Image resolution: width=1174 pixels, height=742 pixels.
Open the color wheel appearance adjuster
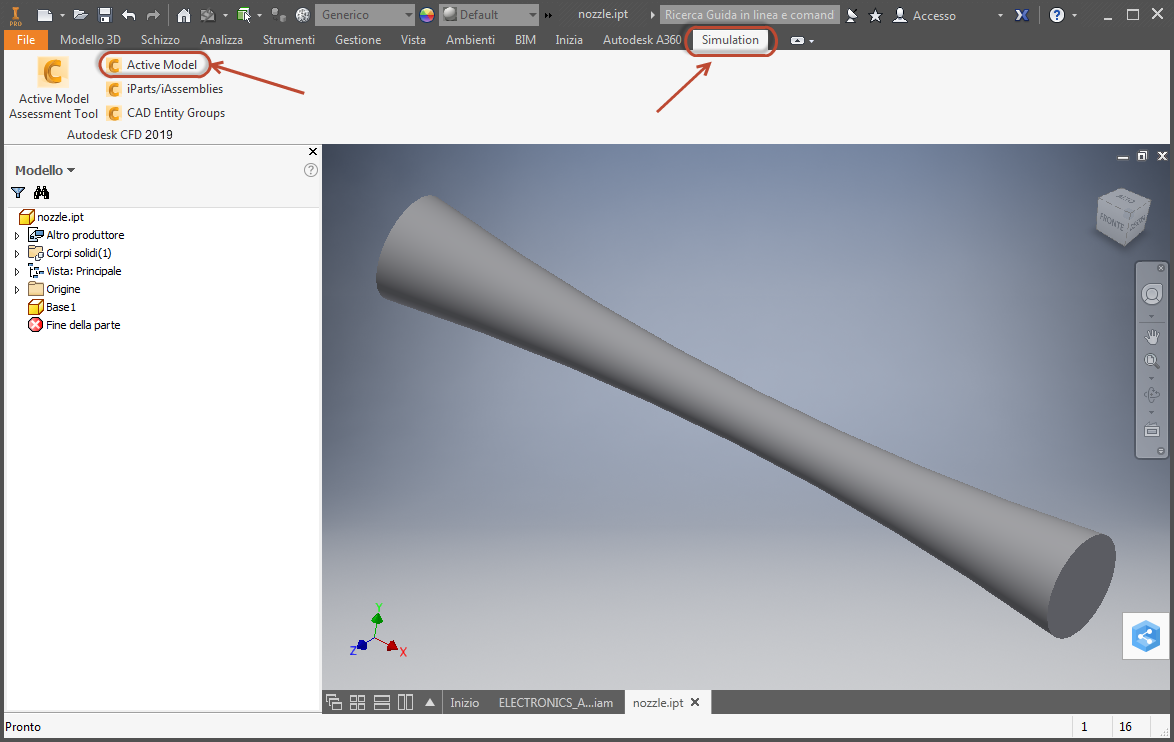(427, 15)
